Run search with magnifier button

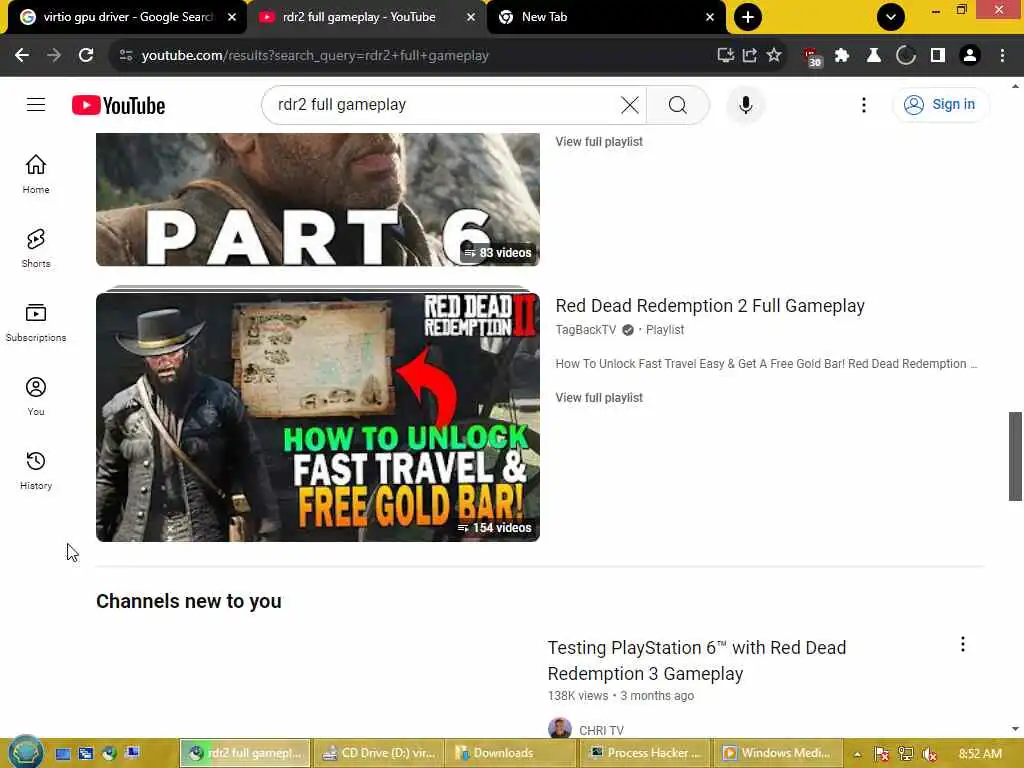coord(677,104)
